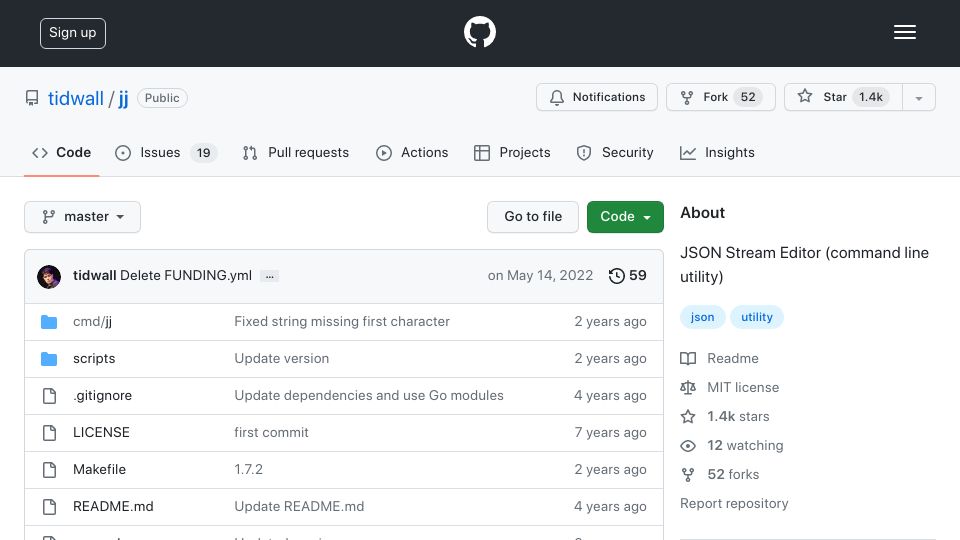Open the tidwall owner link
This screenshot has height=540, width=960.
(76, 98)
